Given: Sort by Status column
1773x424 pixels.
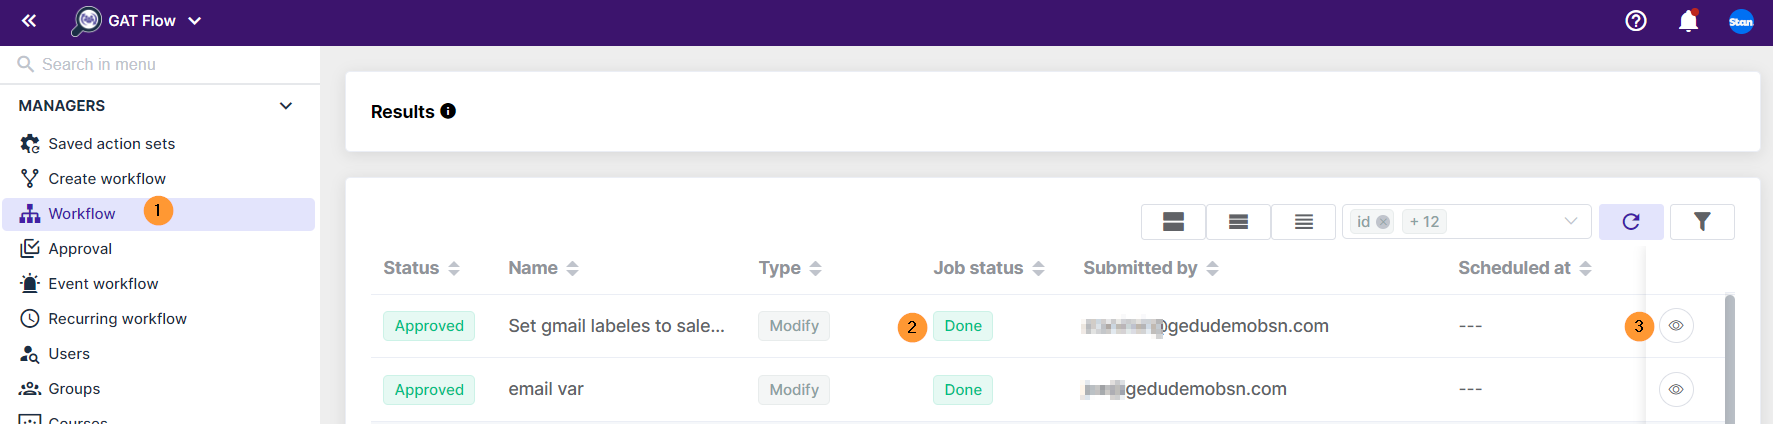Looking at the screenshot, I should pos(454,268).
